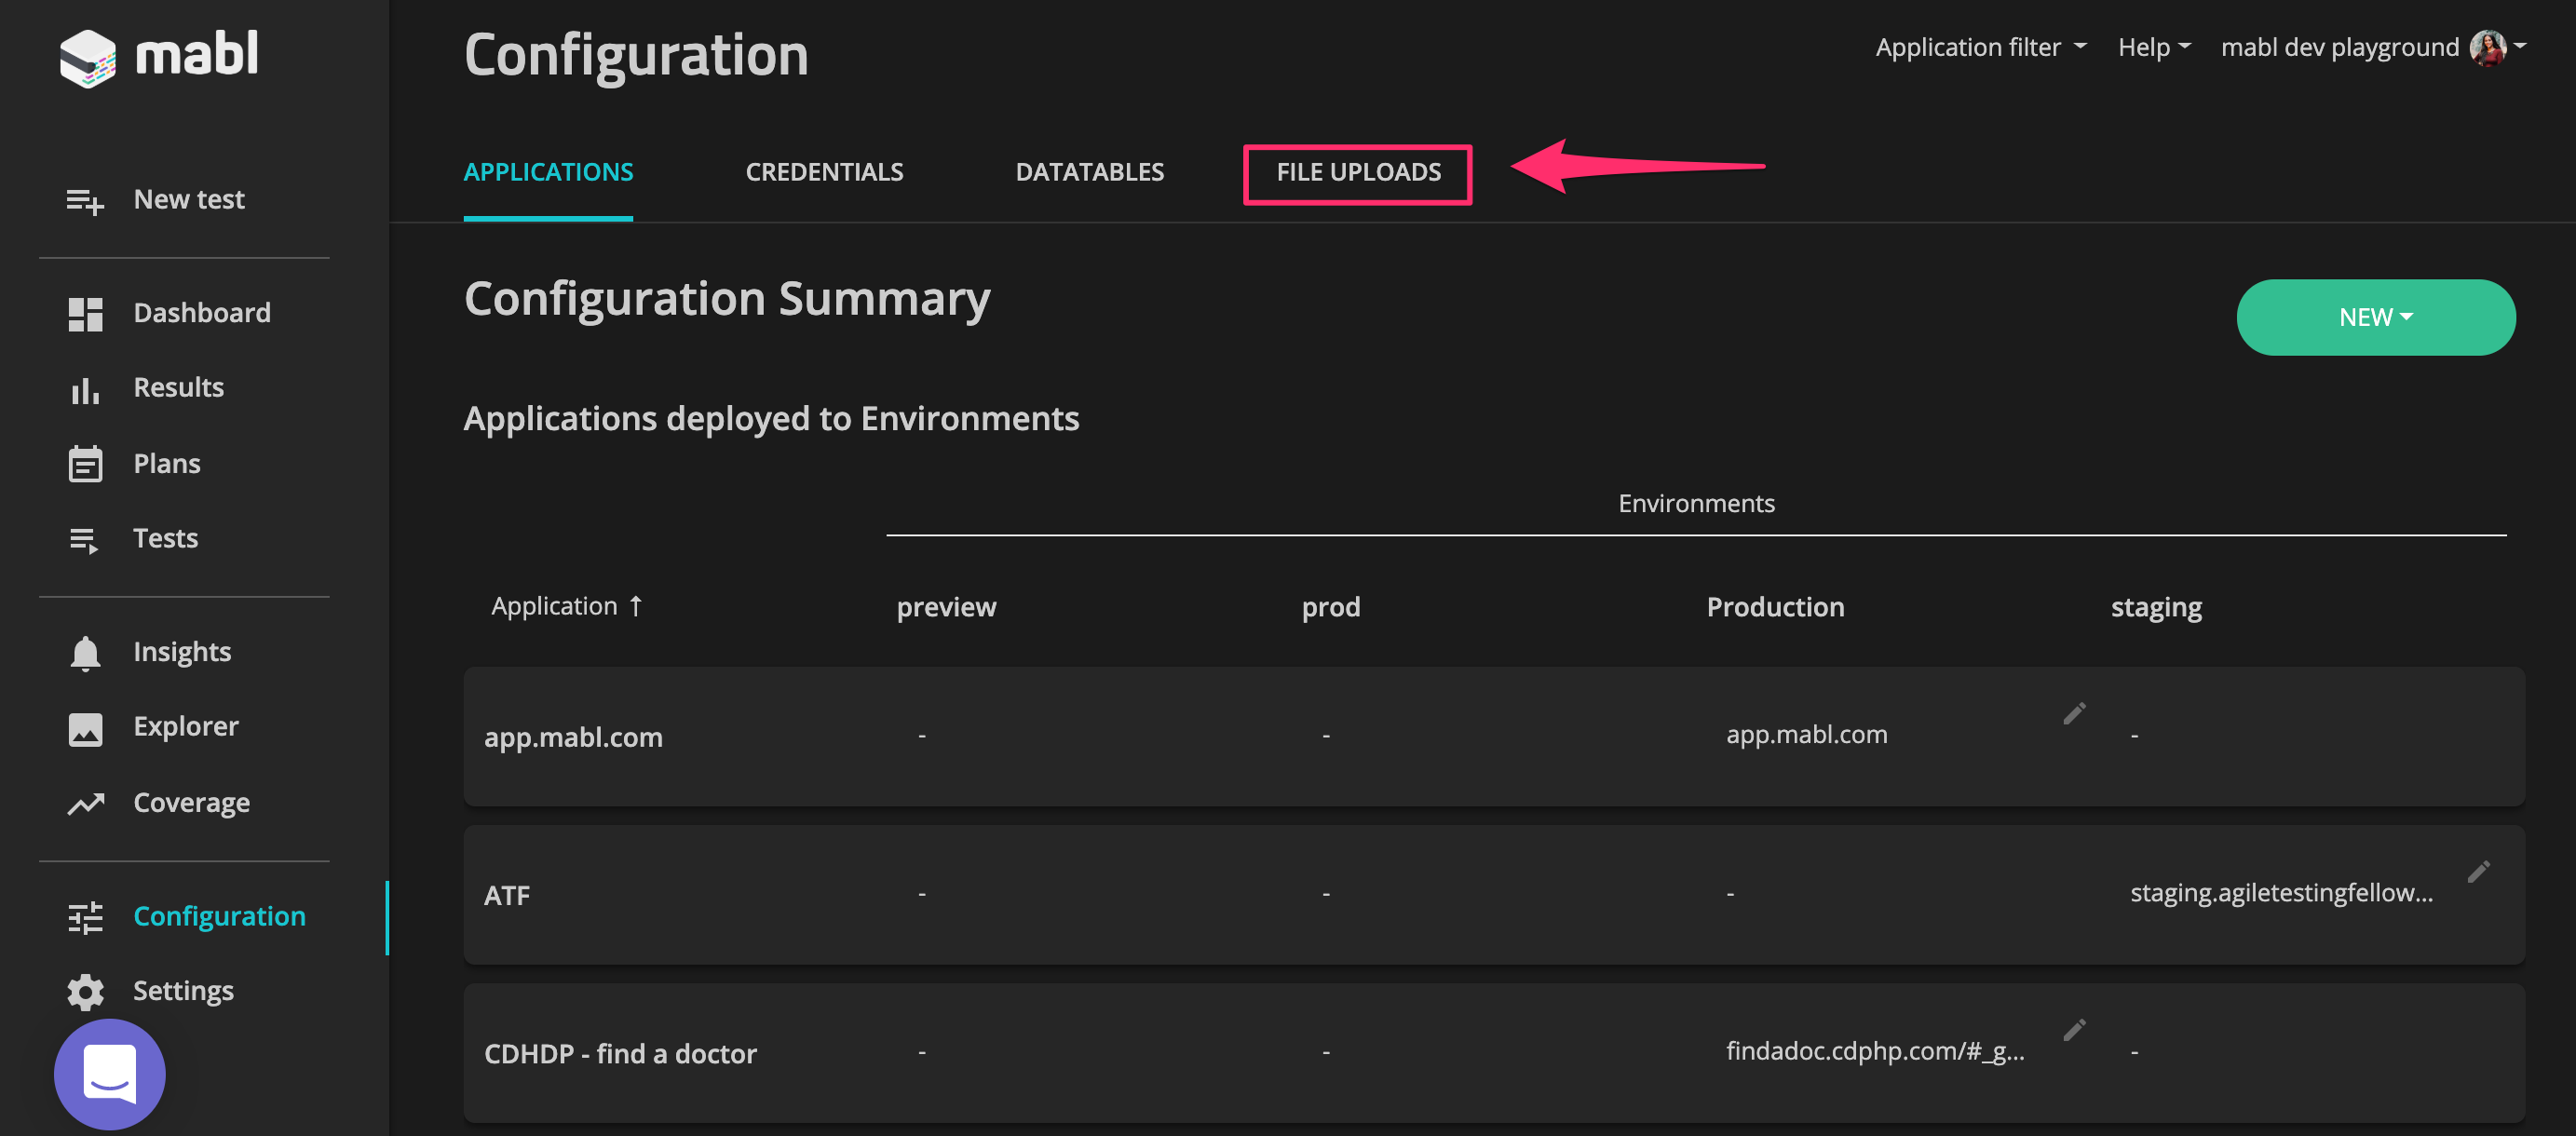Click the Plans calendar icon
The width and height of the screenshot is (2576, 1136).
pyautogui.click(x=85, y=464)
